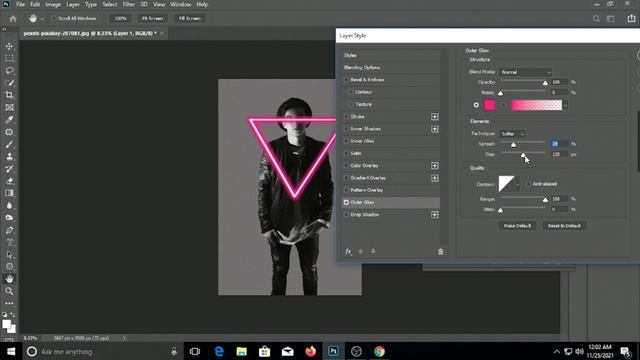Select the solid color radio button
640x360 pixels.
tap(476, 105)
